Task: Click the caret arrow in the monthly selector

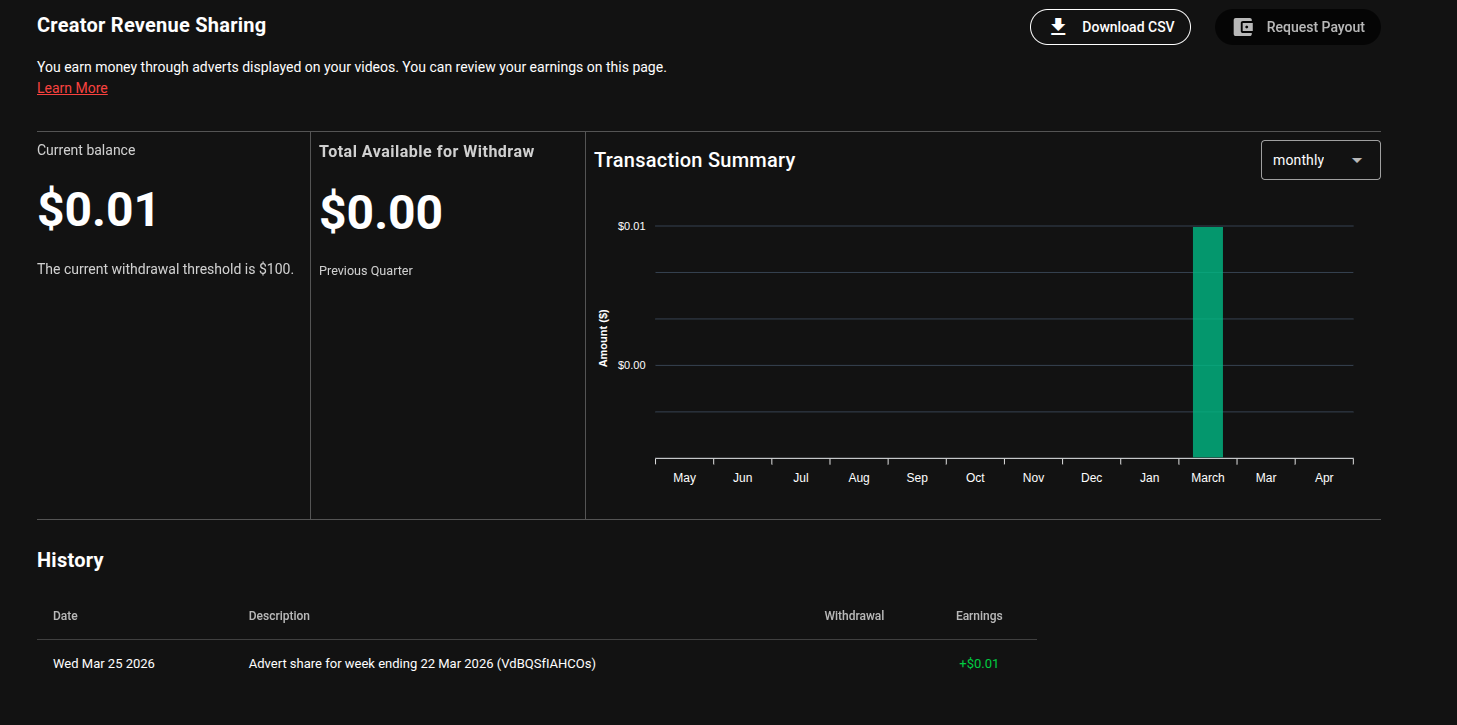Action: [x=1357, y=160]
